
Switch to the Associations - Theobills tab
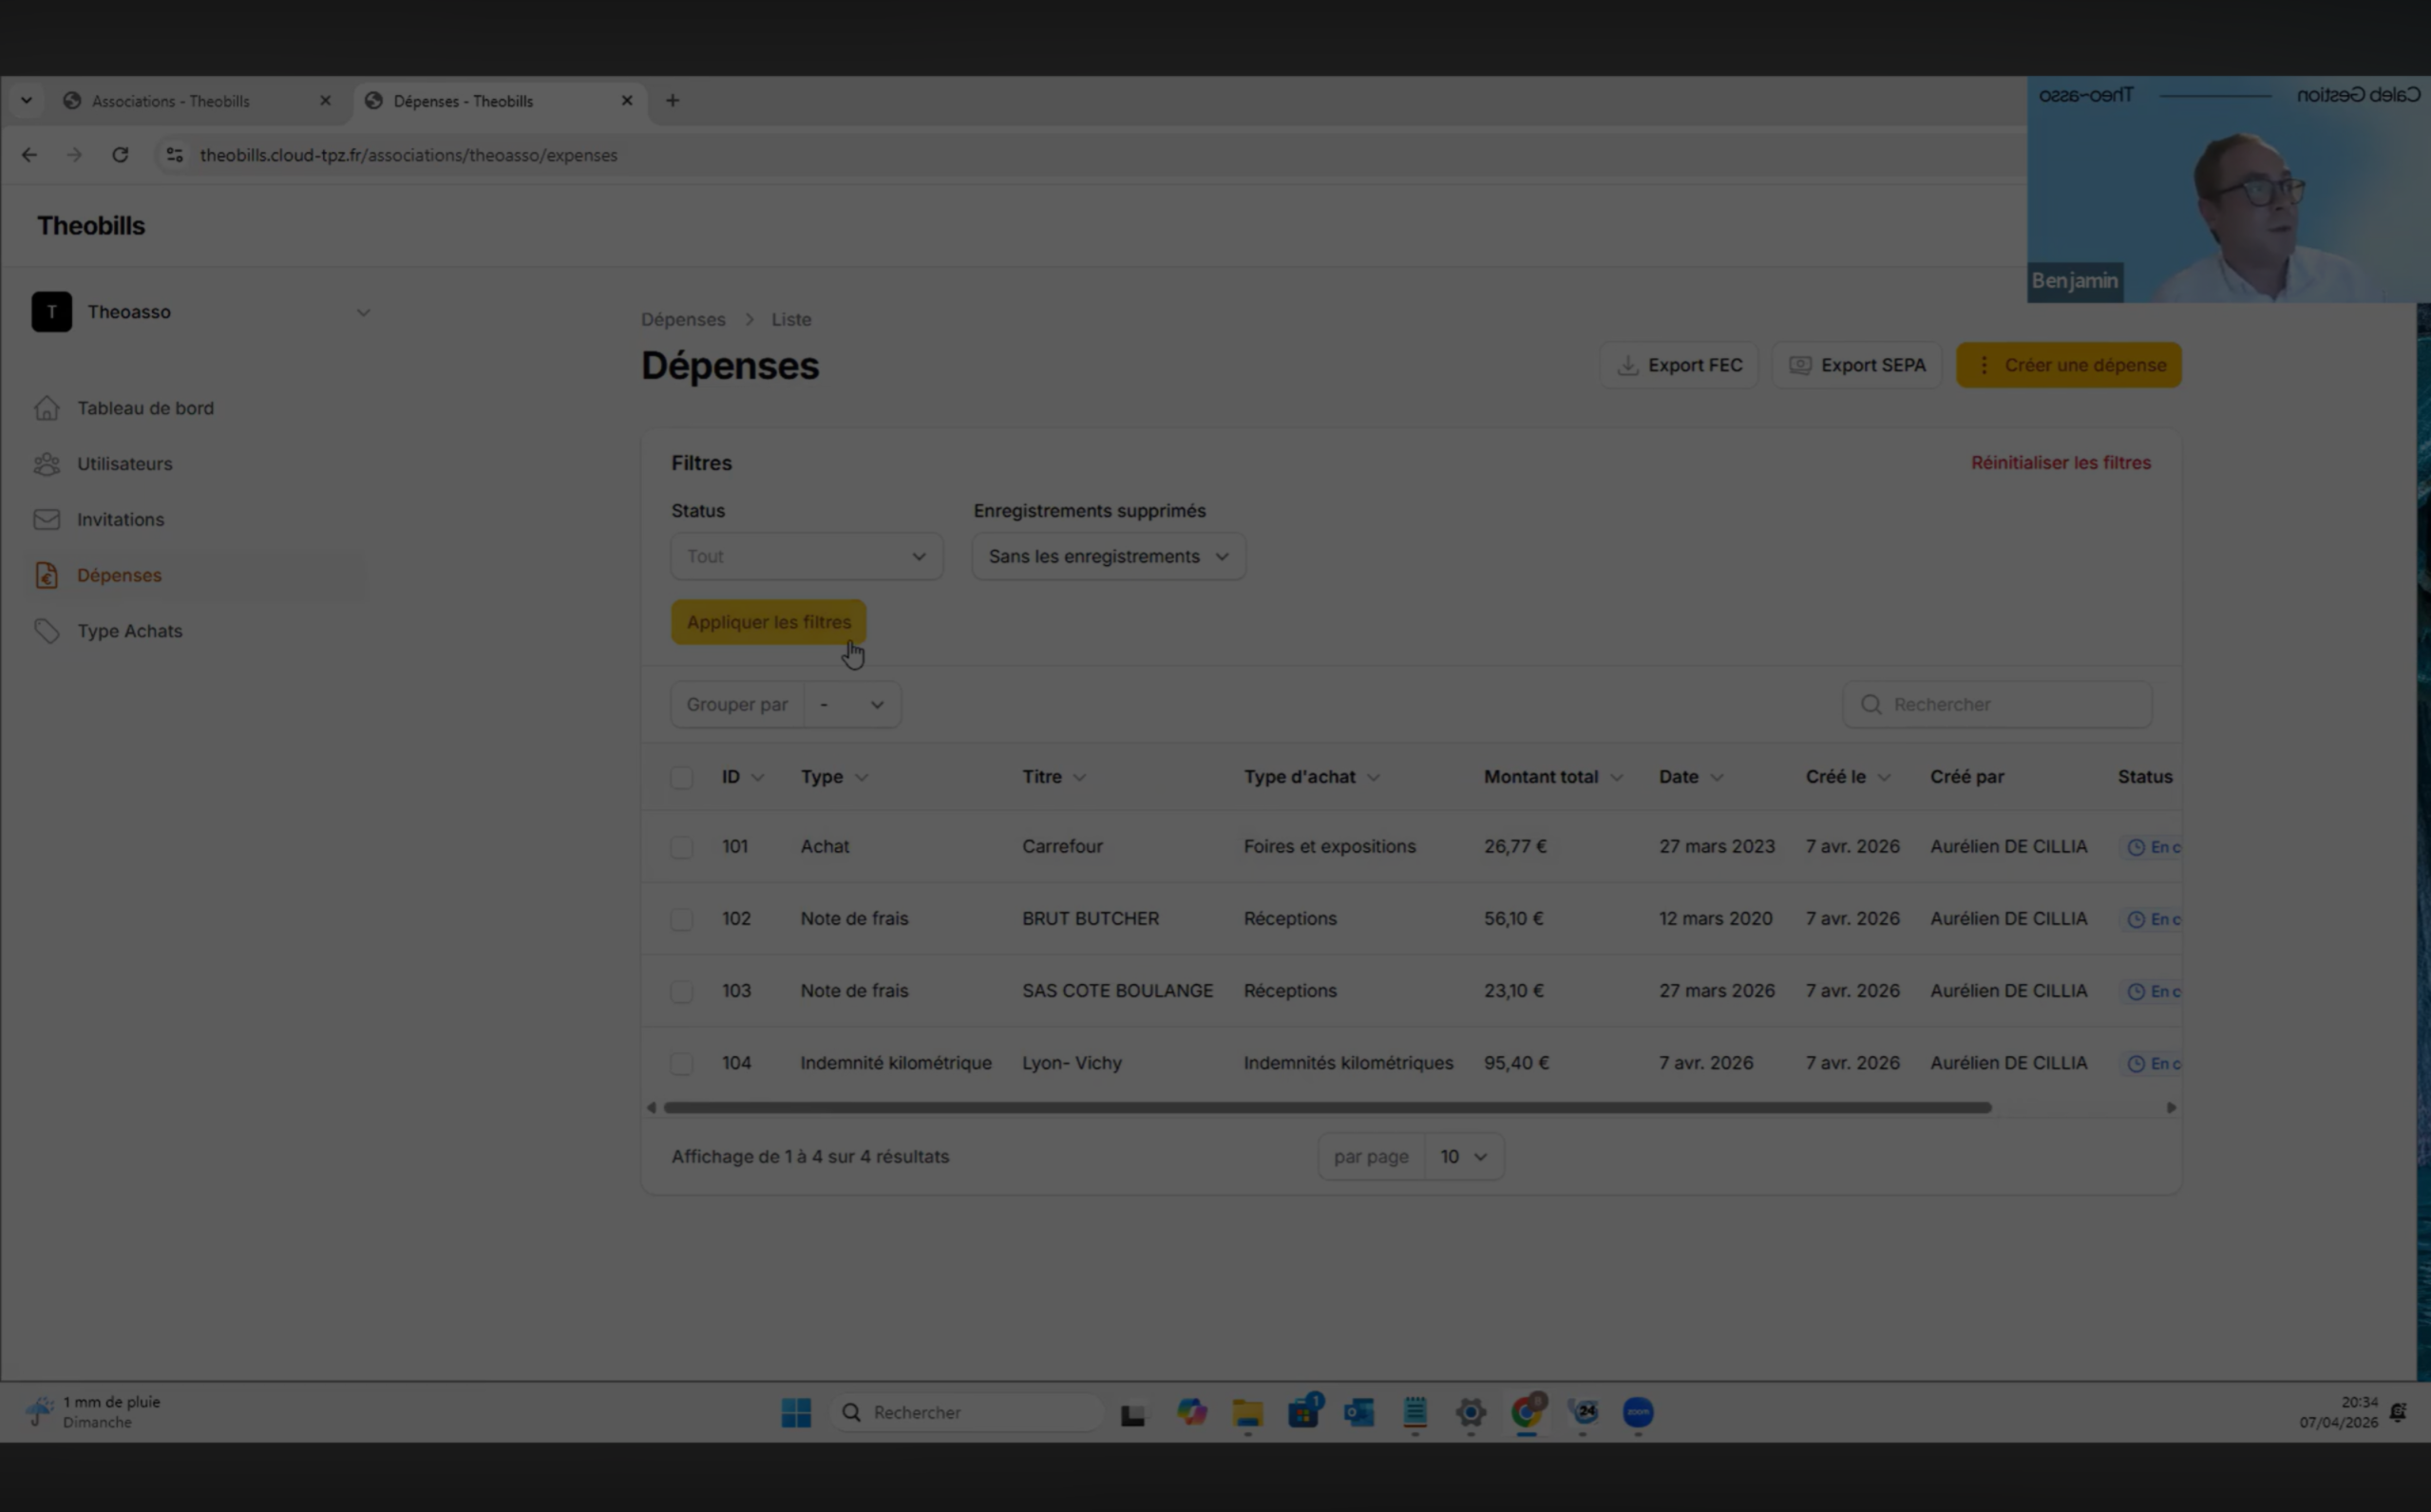click(171, 101)
